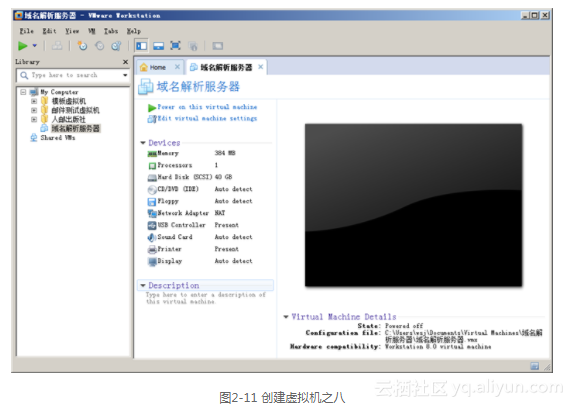The height and width of the screenshot is (408, 574).
Task: Open the snapshot manager toolbar icon
Action: pos(116,46)
